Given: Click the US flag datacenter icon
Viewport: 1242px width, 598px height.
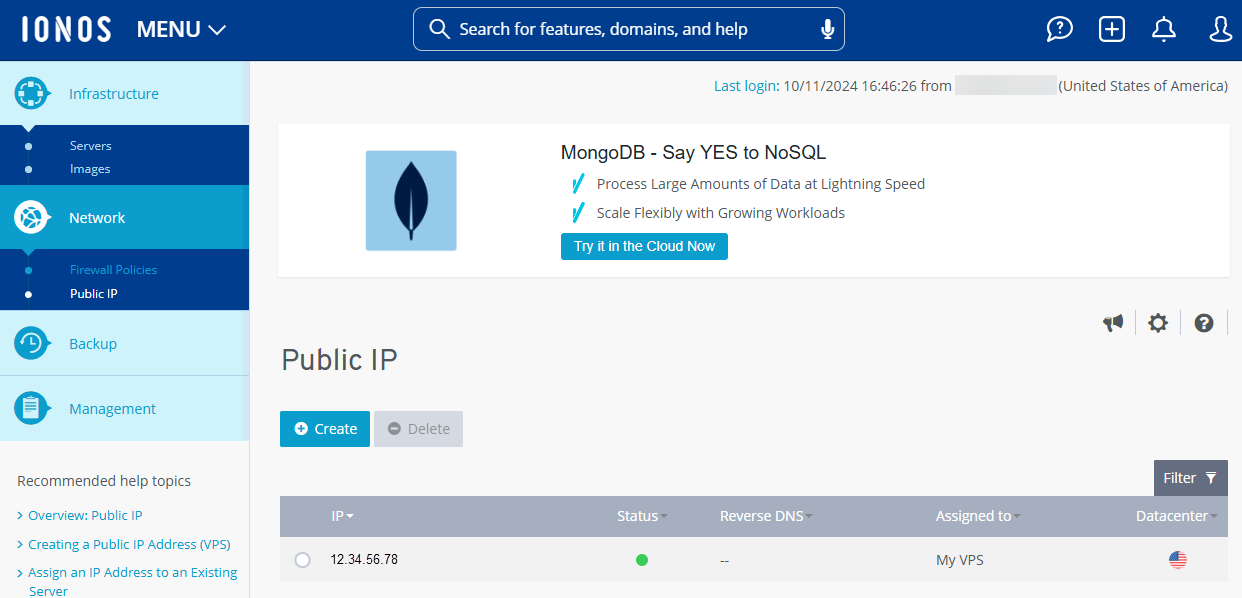Looking at the screenshot, I should click(x=1177, y=559).
